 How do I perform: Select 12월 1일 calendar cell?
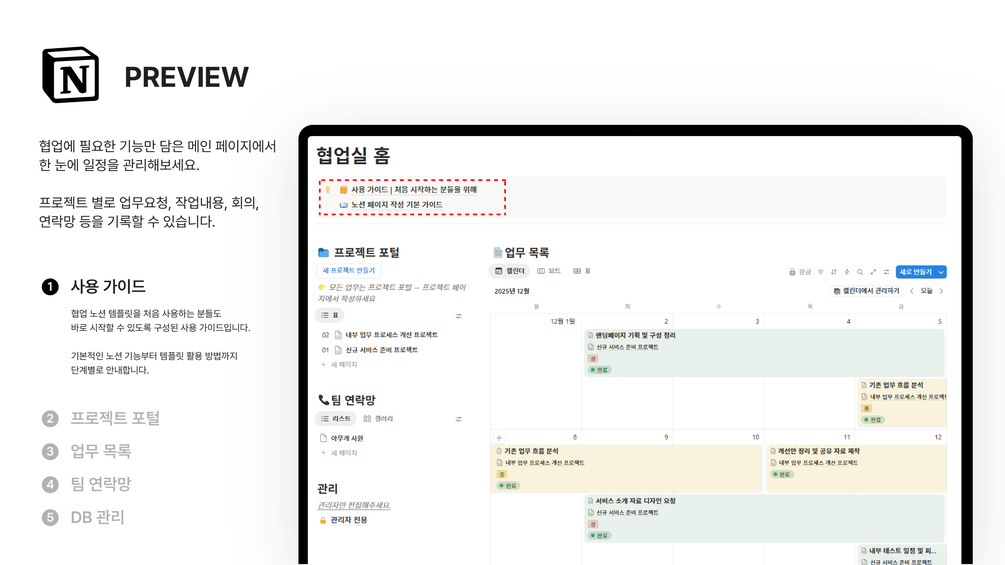[x=536, y=372]
